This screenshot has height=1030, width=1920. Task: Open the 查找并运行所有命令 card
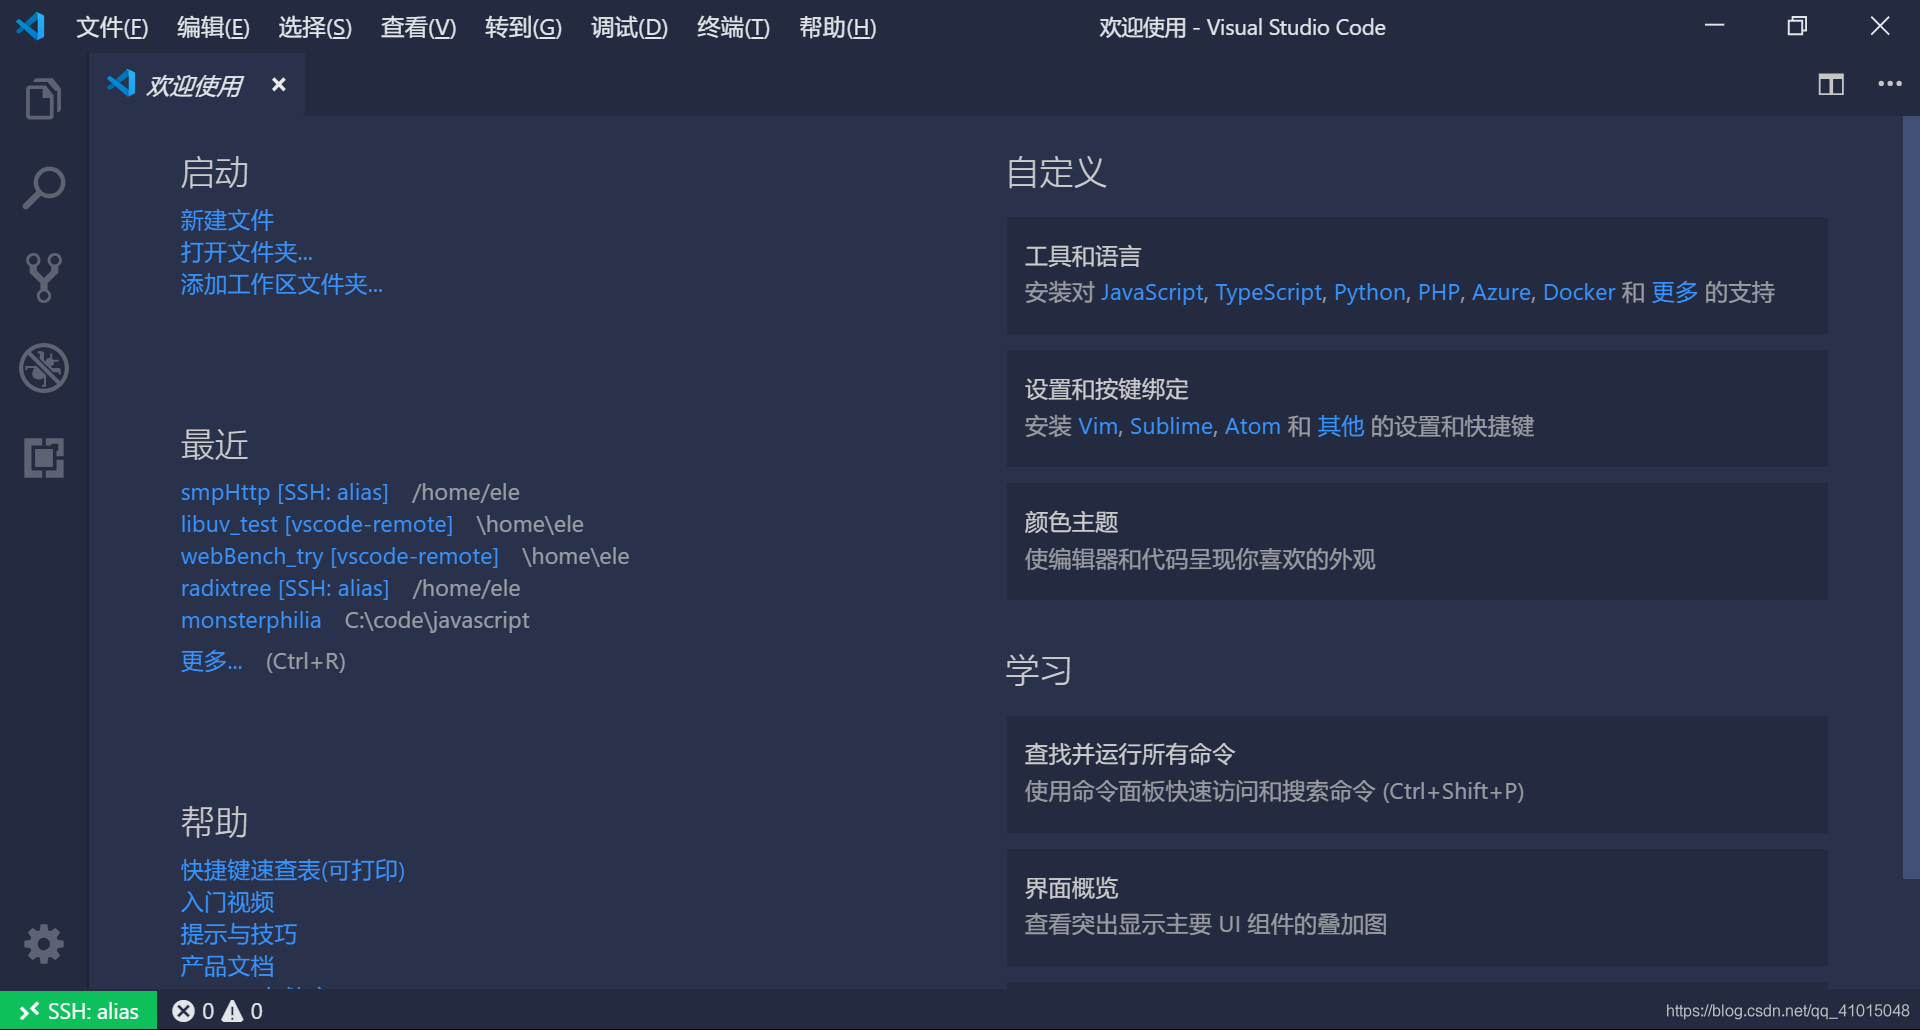pyautogui.click(x=1417, y=774)
